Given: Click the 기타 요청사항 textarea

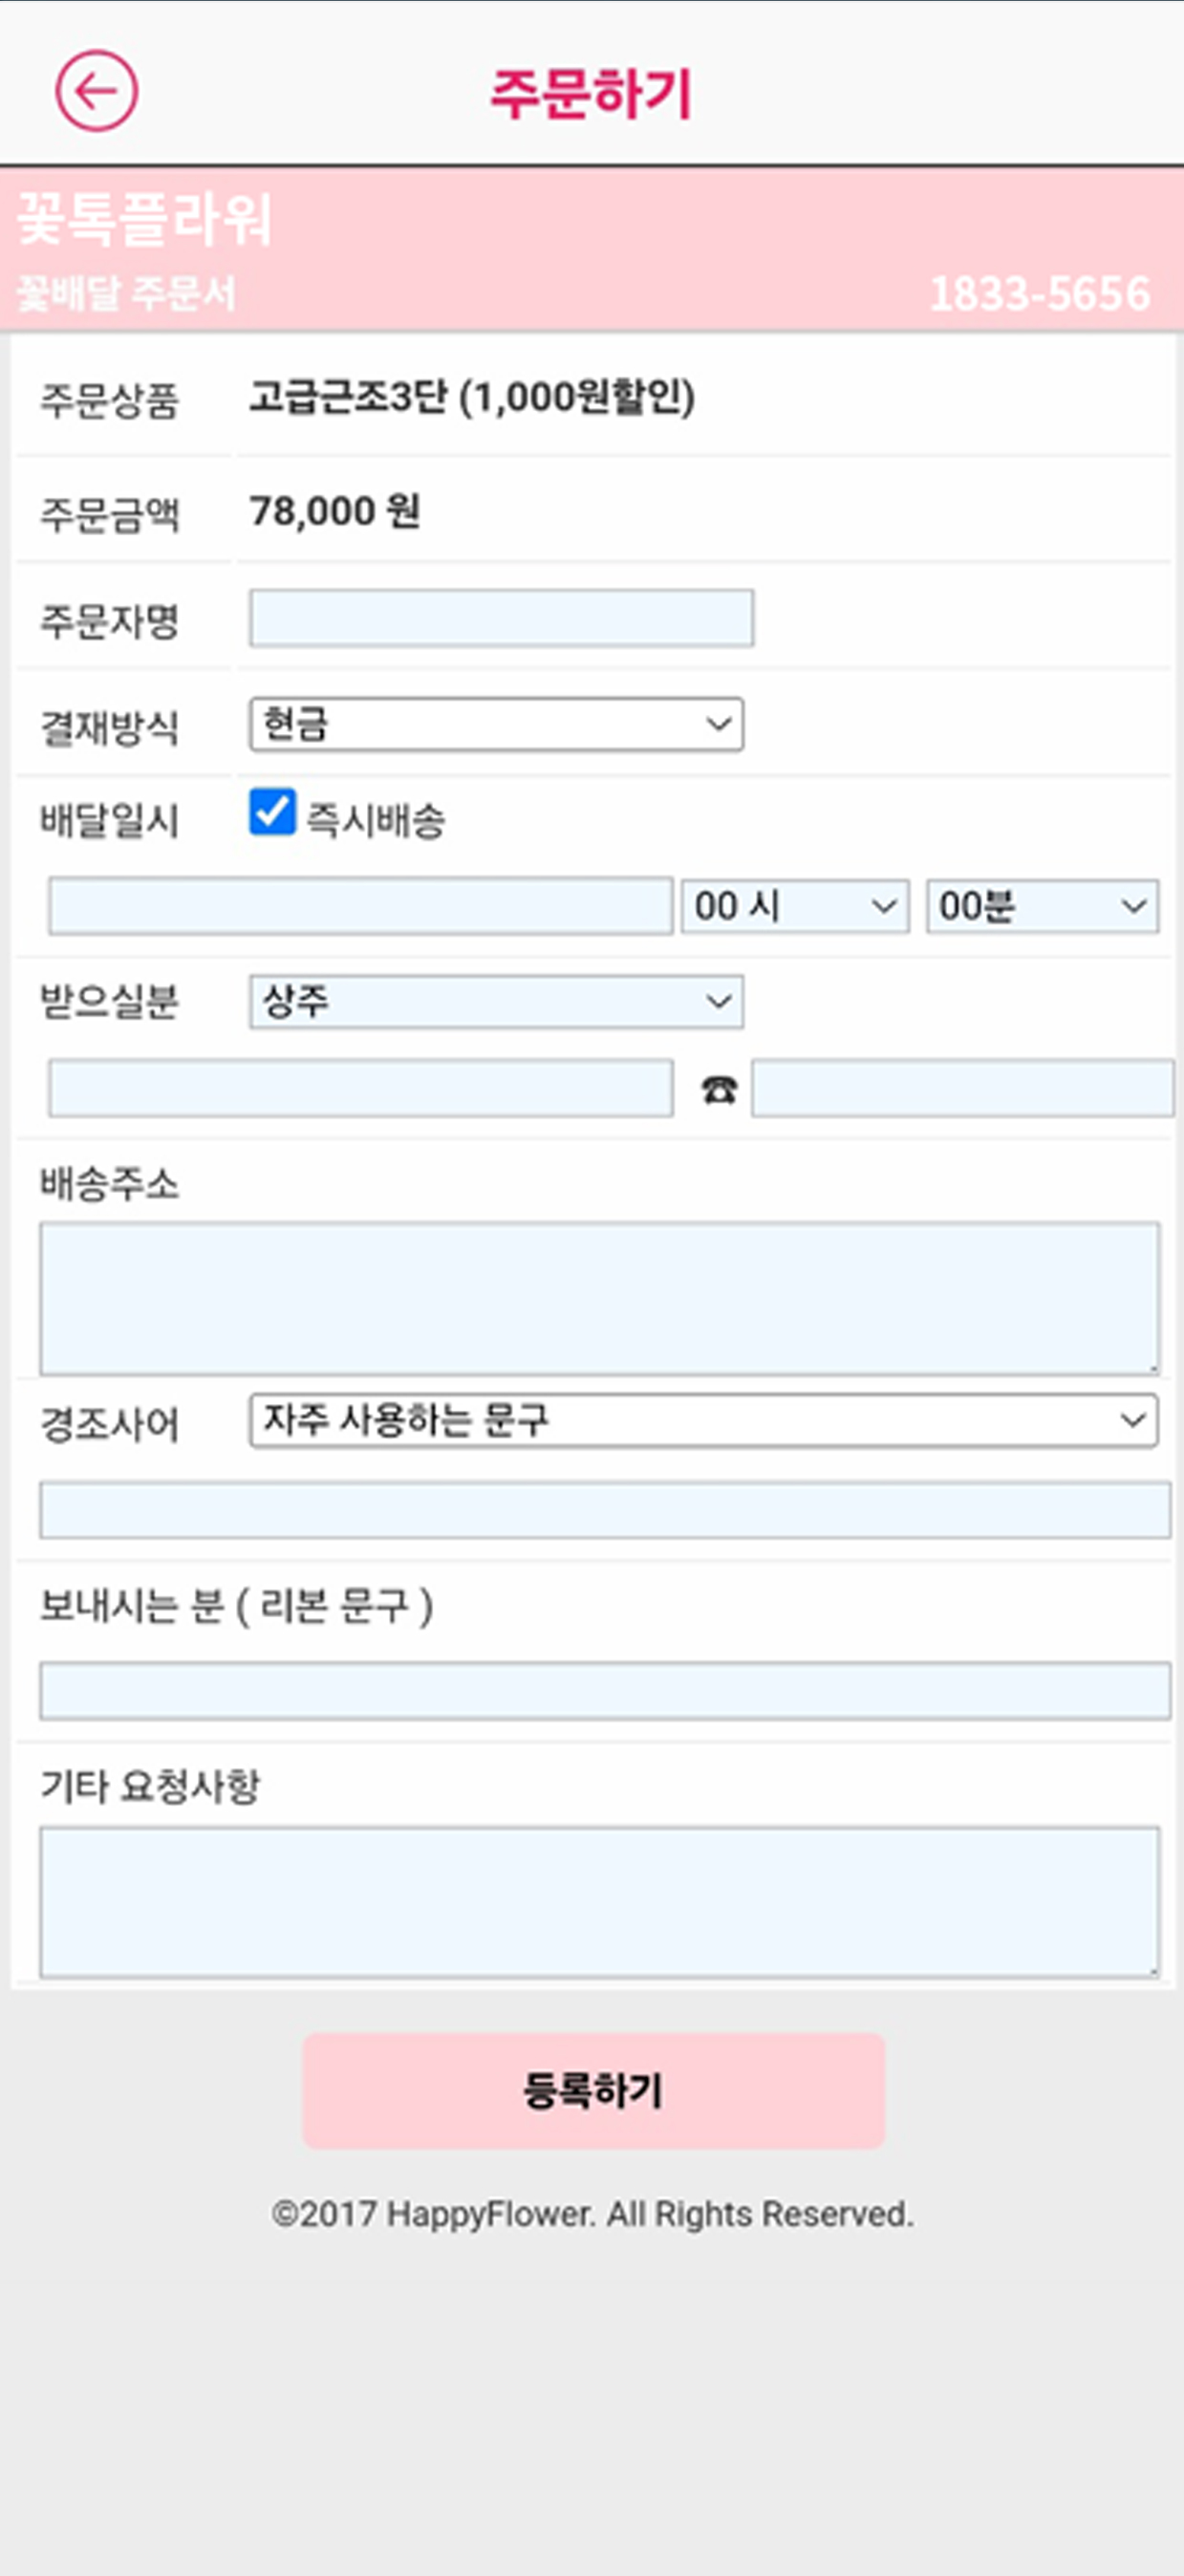Looking at the screenshot, I should pyautogui.click(x=600, y=1902).
